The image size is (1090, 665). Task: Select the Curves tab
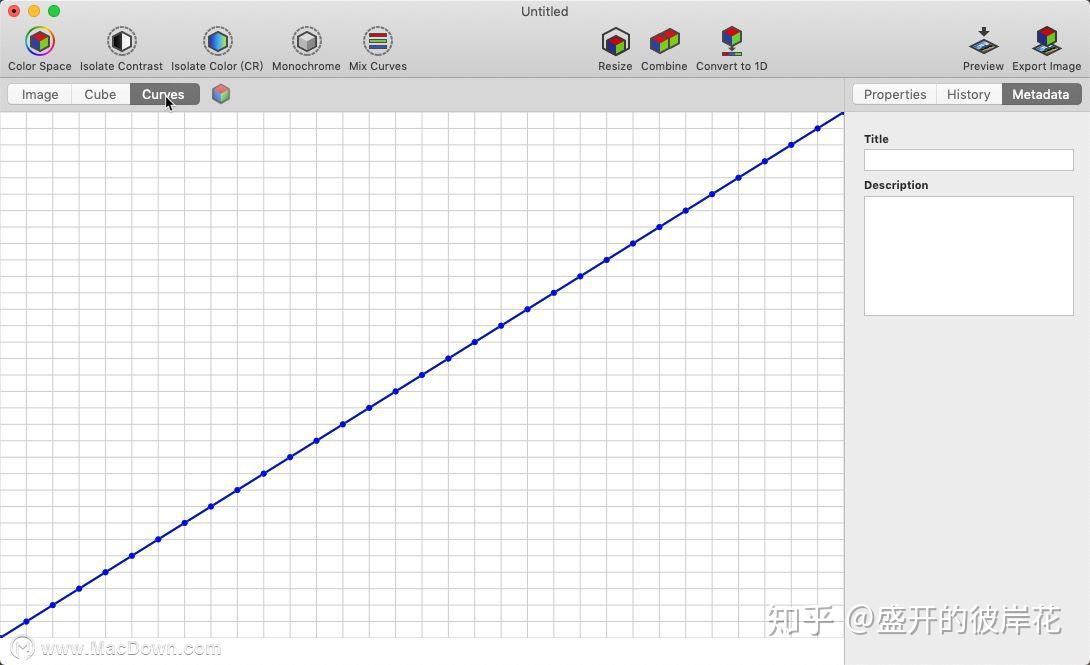coord(162,94)
